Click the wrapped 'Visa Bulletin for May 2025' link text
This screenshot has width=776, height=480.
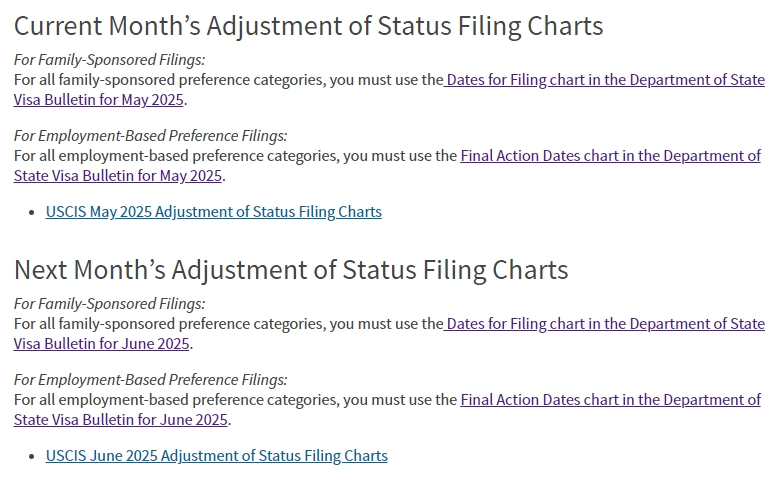coord(98,99)
